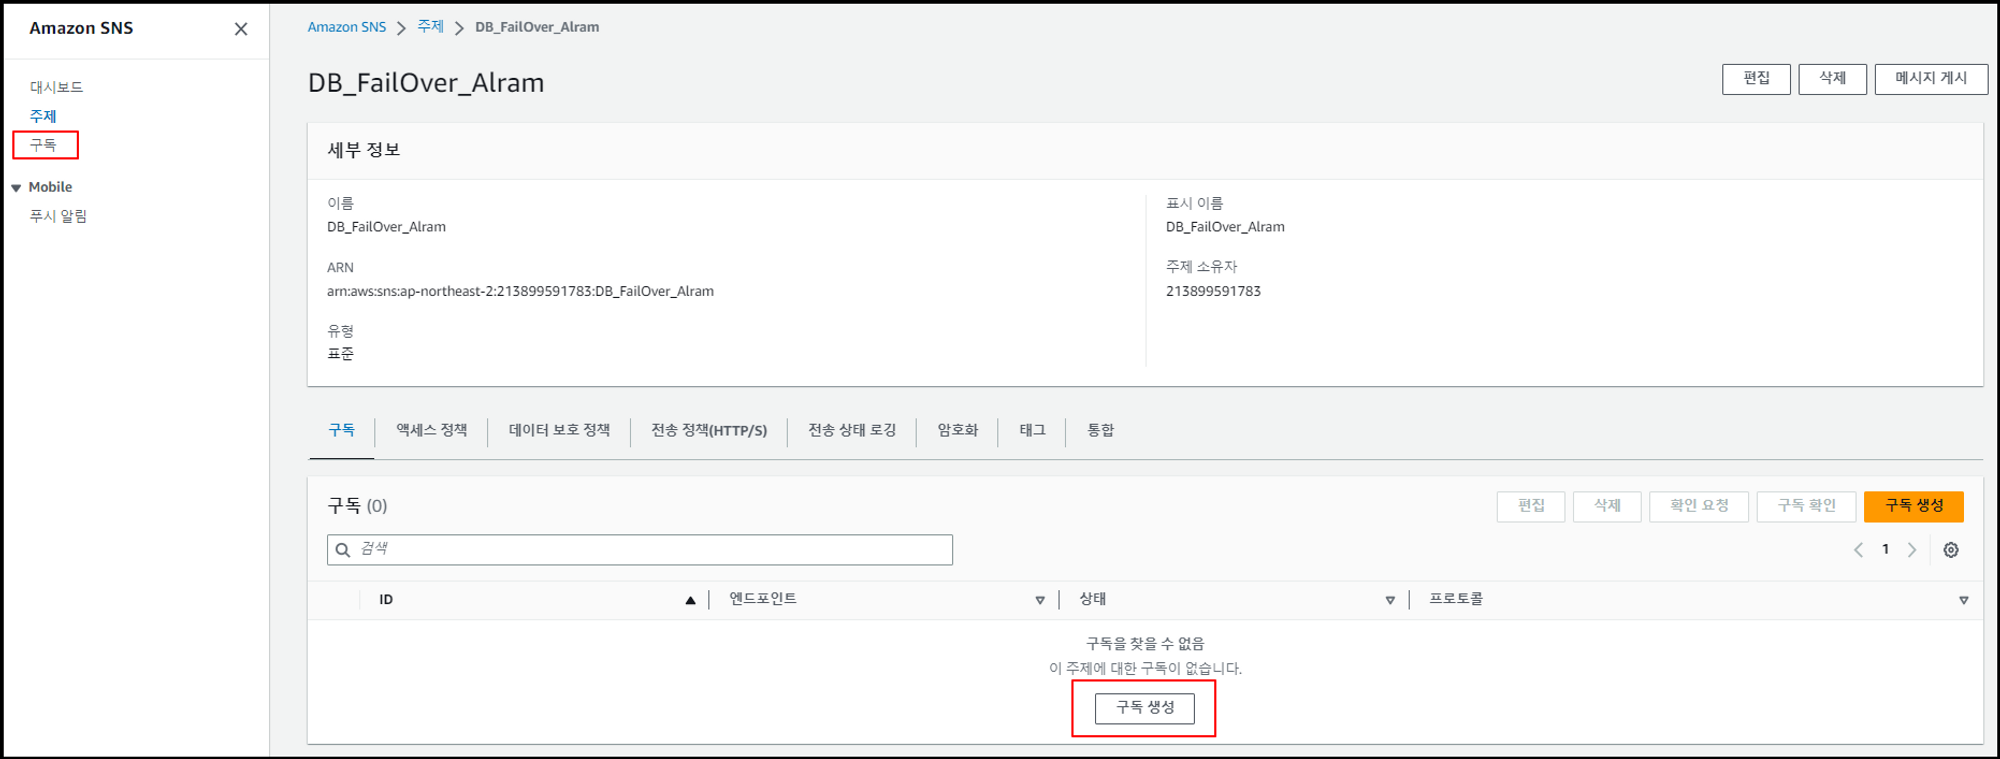The image size is (2000, 759).
Task: Open the 대시보드 page in sidebar
Action: pos(56,87)
